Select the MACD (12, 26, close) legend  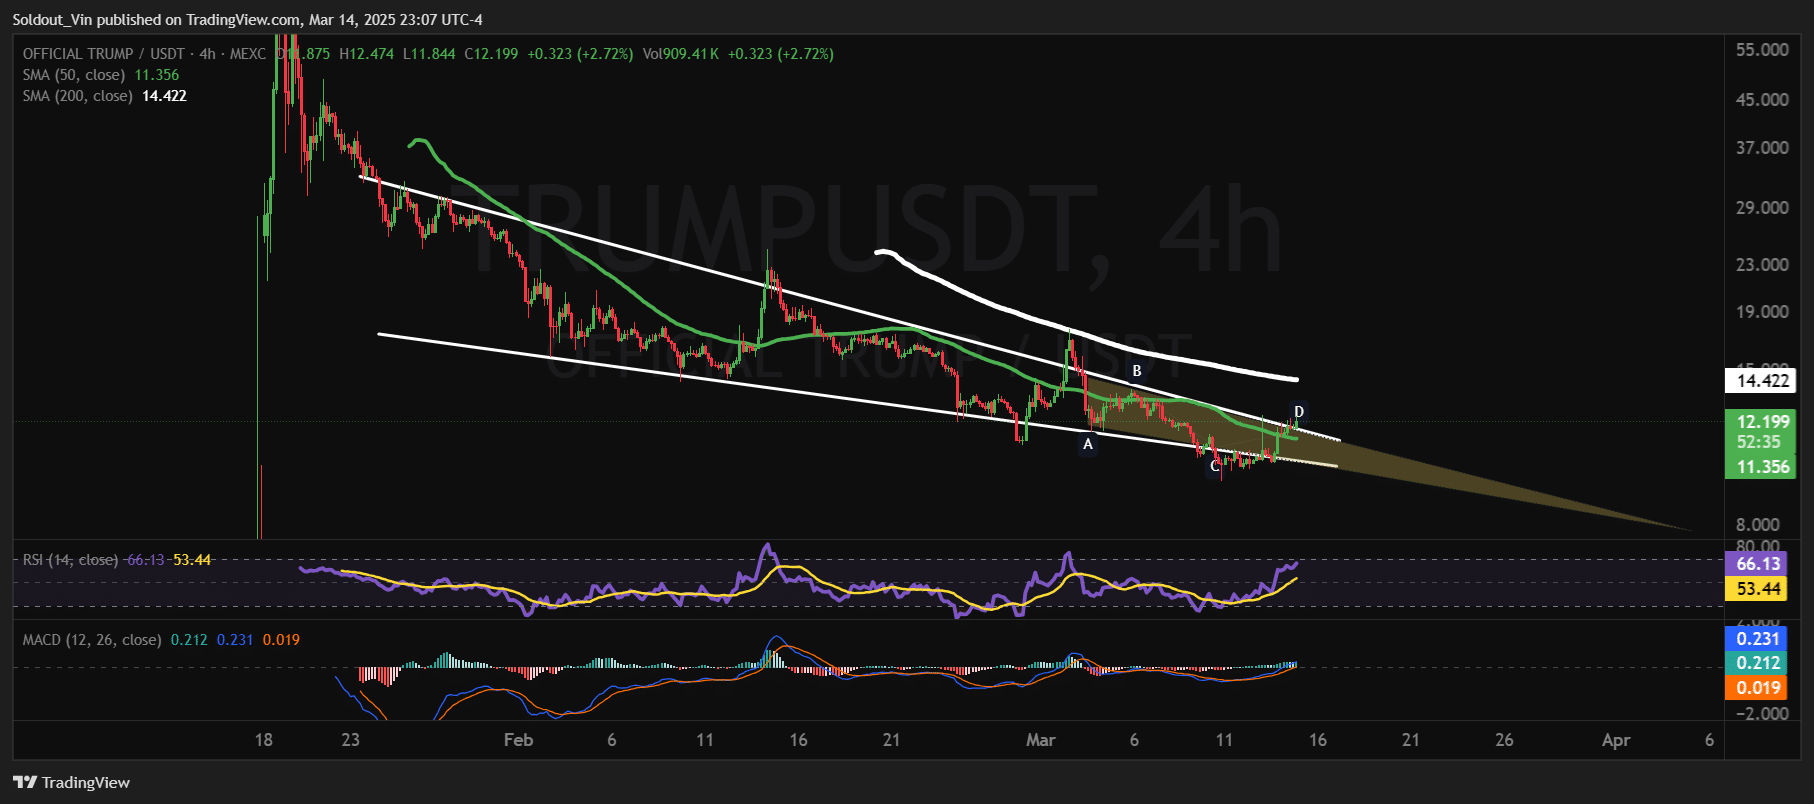tap(161, 640)
